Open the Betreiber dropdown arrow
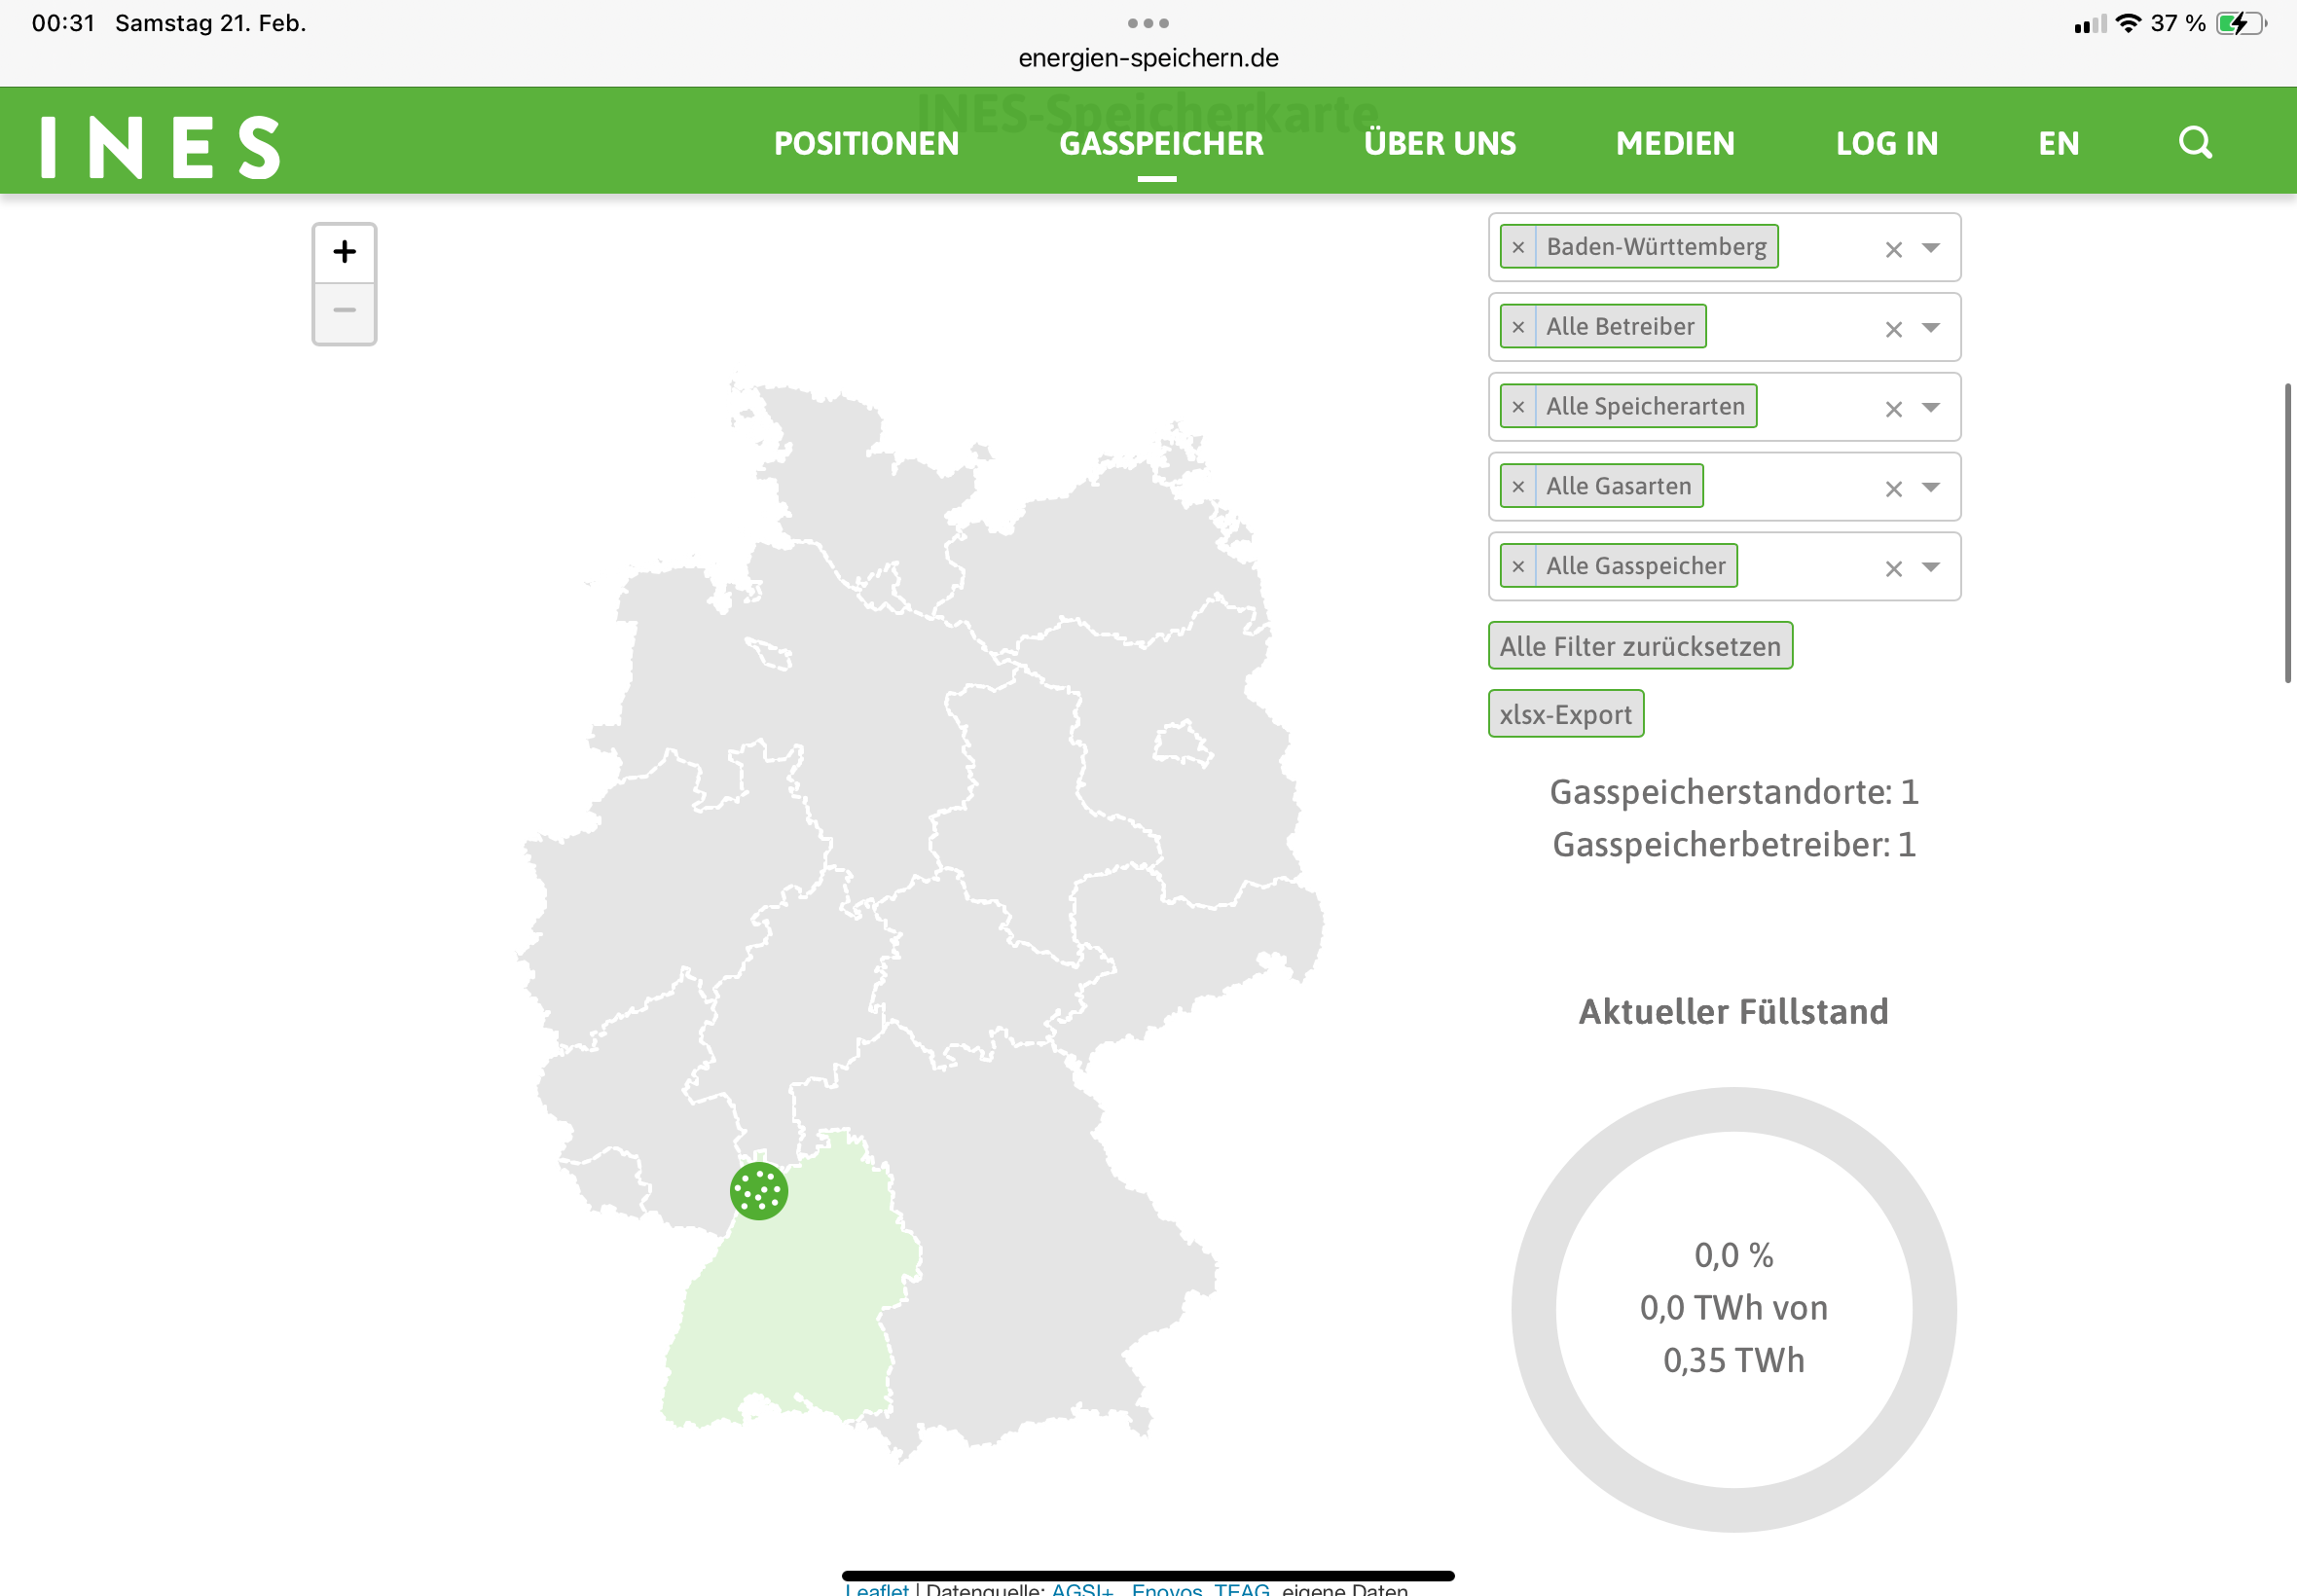Screen dimensions: 2297x1596 (1931, 328)
